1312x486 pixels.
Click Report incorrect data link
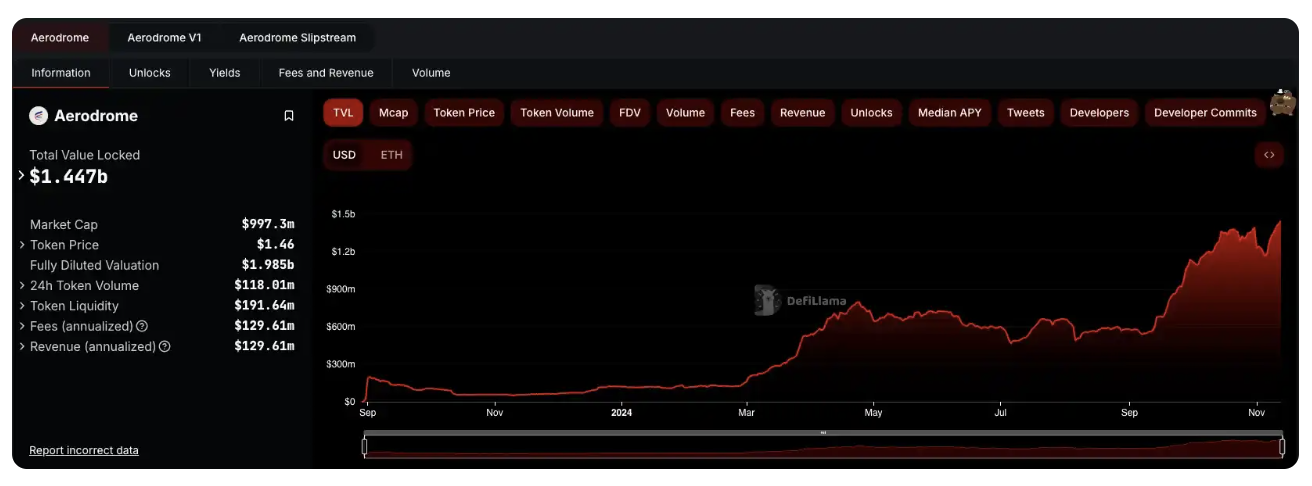(x=84, y=450)
